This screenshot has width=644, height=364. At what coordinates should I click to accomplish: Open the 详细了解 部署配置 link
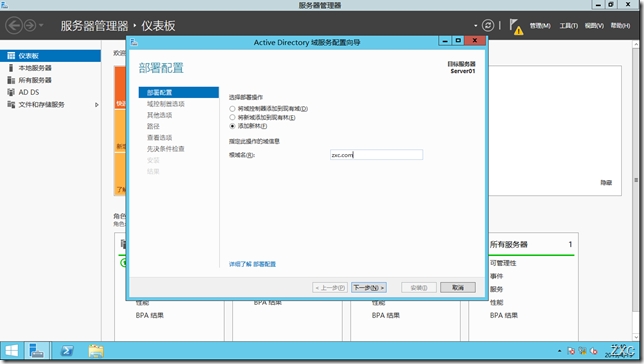click(x=252, y=264)
